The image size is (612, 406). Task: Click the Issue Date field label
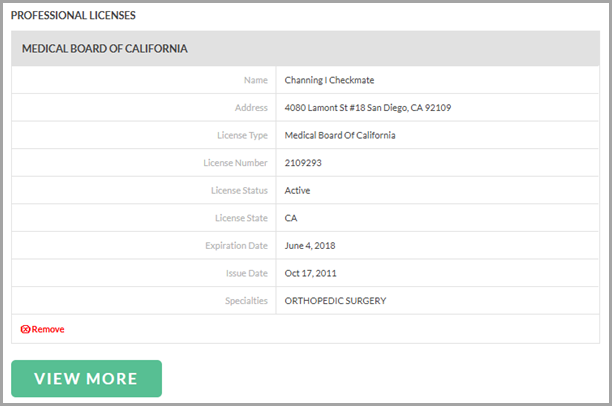(x=245, y=272)
